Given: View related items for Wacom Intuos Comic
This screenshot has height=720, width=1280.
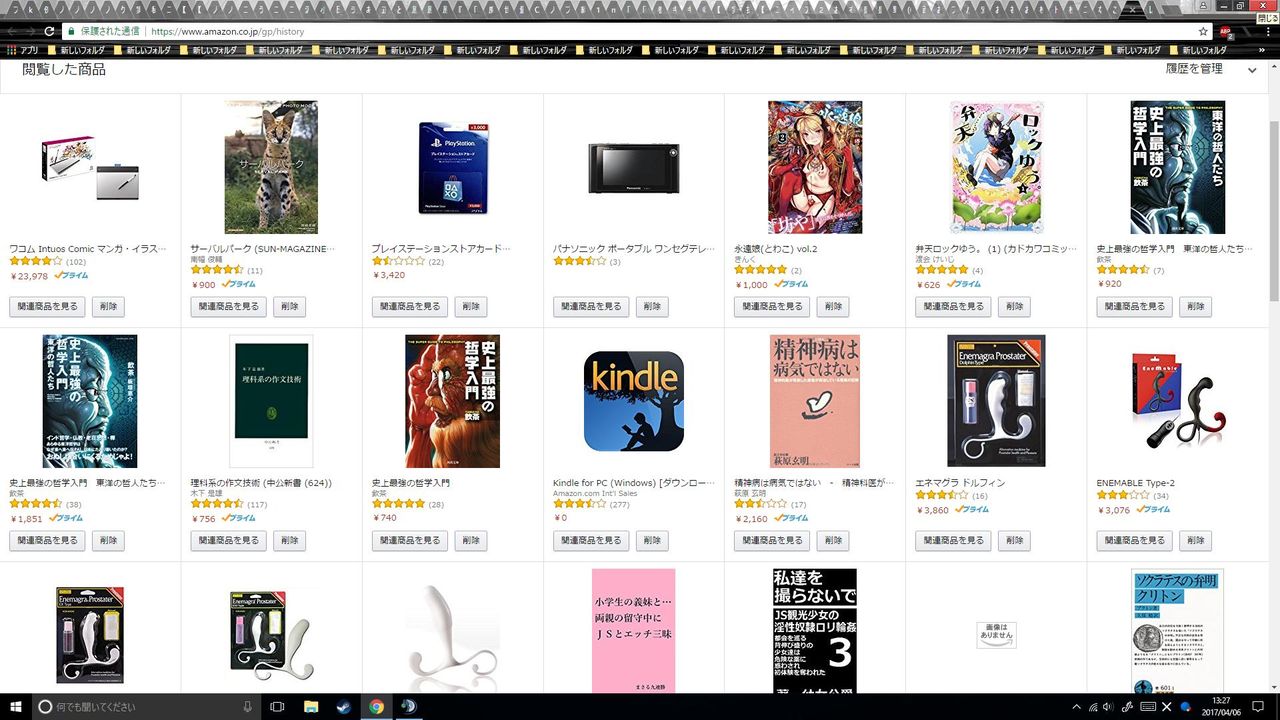Looking at the screenshot, I should (x=47, y=307).
